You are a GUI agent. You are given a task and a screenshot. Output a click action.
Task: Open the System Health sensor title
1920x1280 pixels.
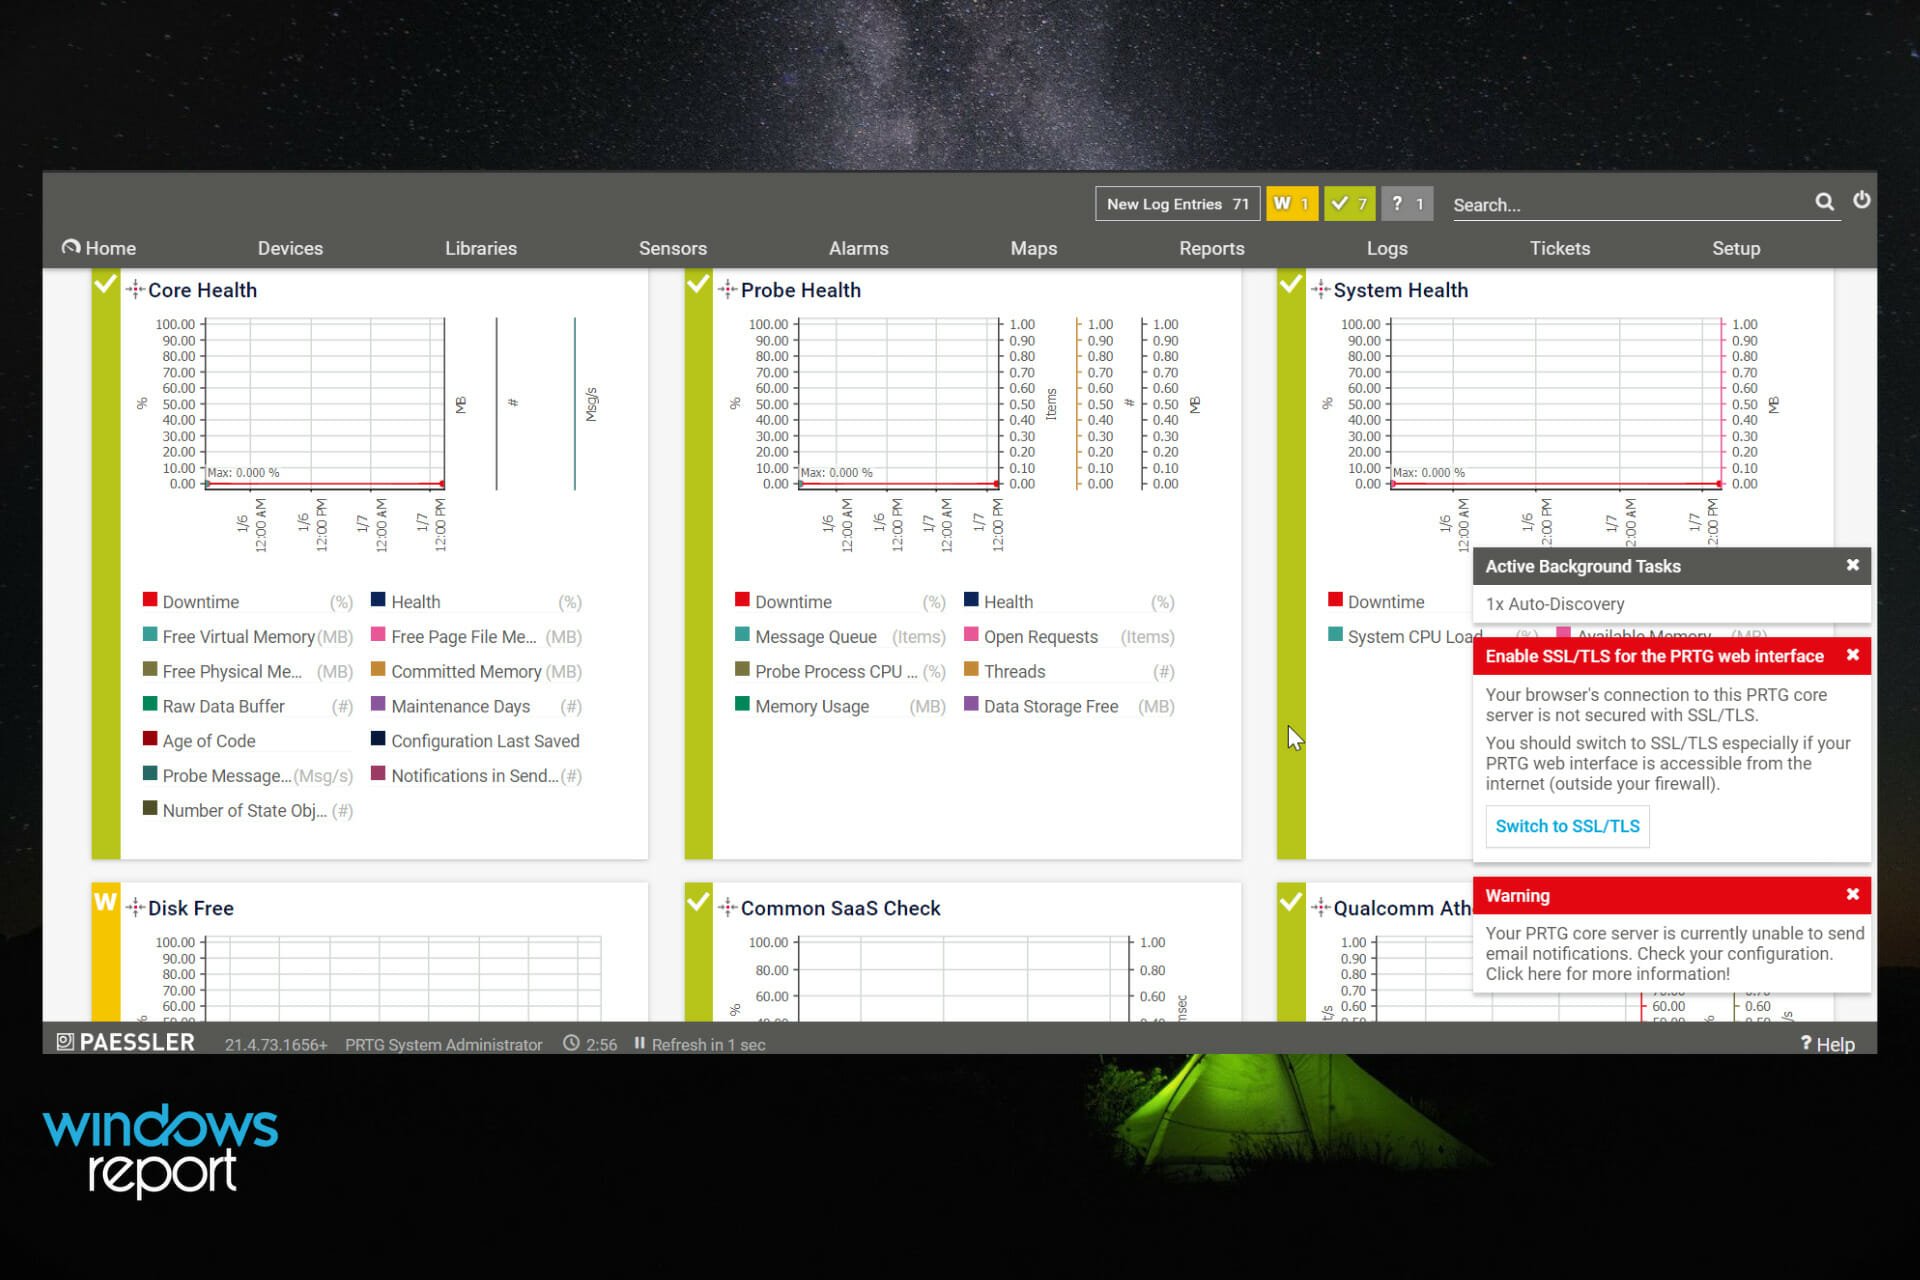pyautogui.click(x=1400, y=290)
